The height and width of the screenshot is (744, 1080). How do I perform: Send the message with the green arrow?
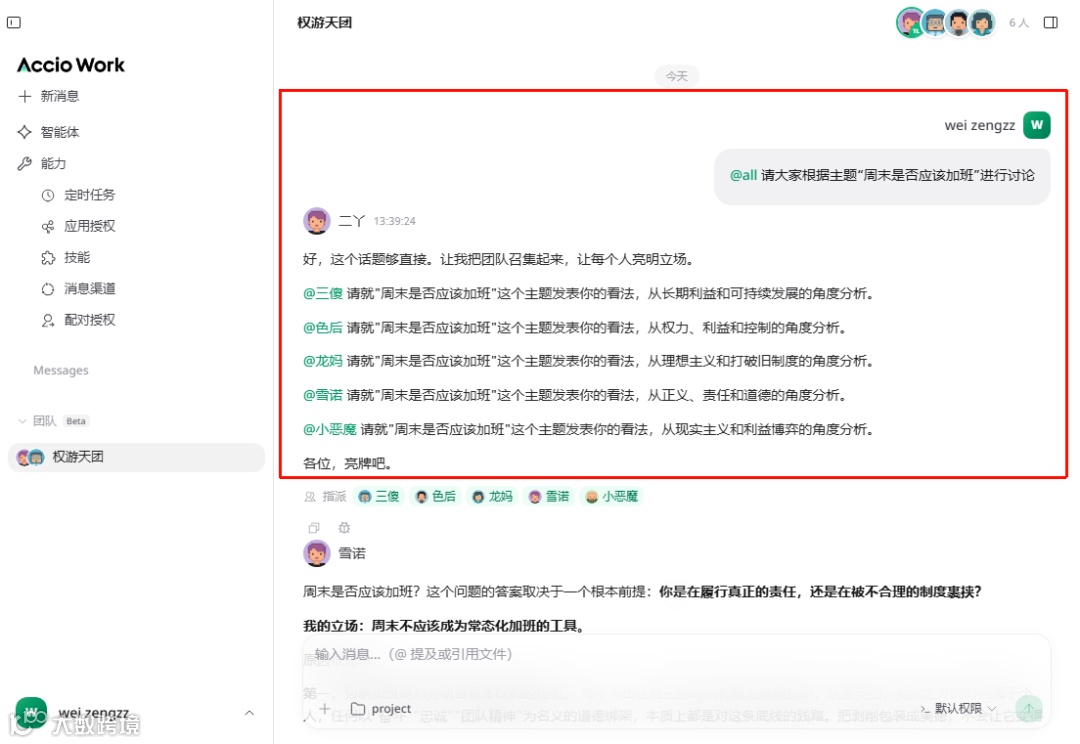point(1029,709)
